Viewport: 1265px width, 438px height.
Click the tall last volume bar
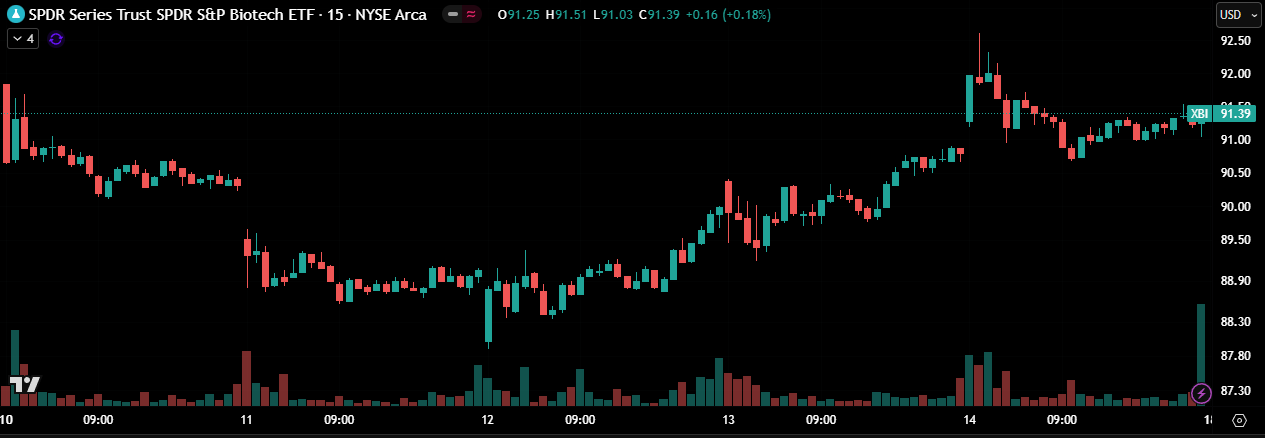coord(1201,354)
